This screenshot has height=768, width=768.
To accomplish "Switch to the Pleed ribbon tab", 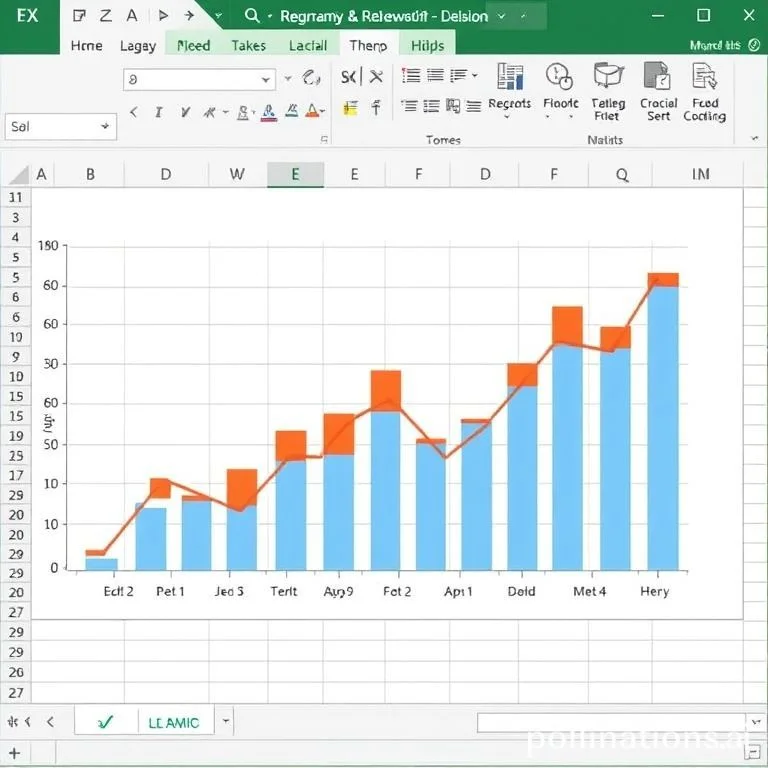I will [x=193, y=46].
